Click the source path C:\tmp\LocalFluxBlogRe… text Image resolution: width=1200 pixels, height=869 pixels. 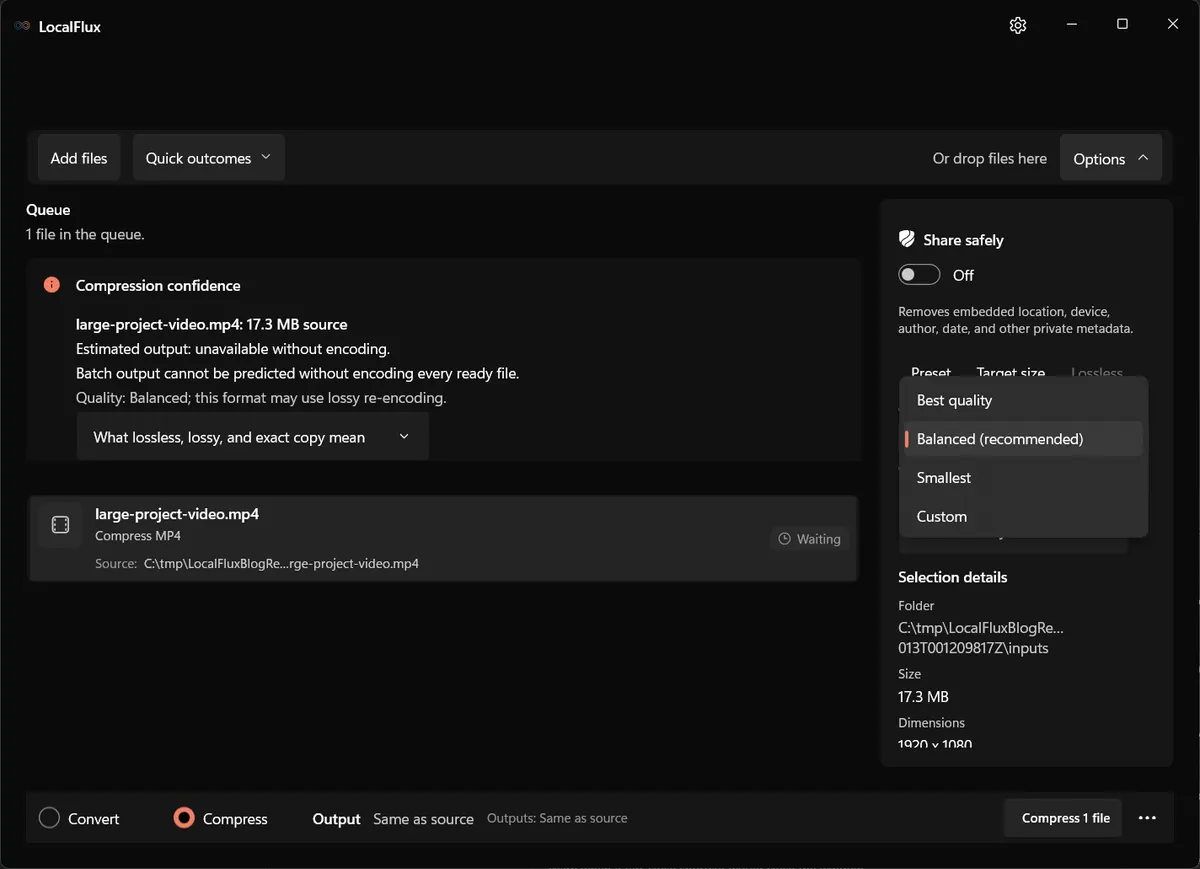tap(281, 563)
